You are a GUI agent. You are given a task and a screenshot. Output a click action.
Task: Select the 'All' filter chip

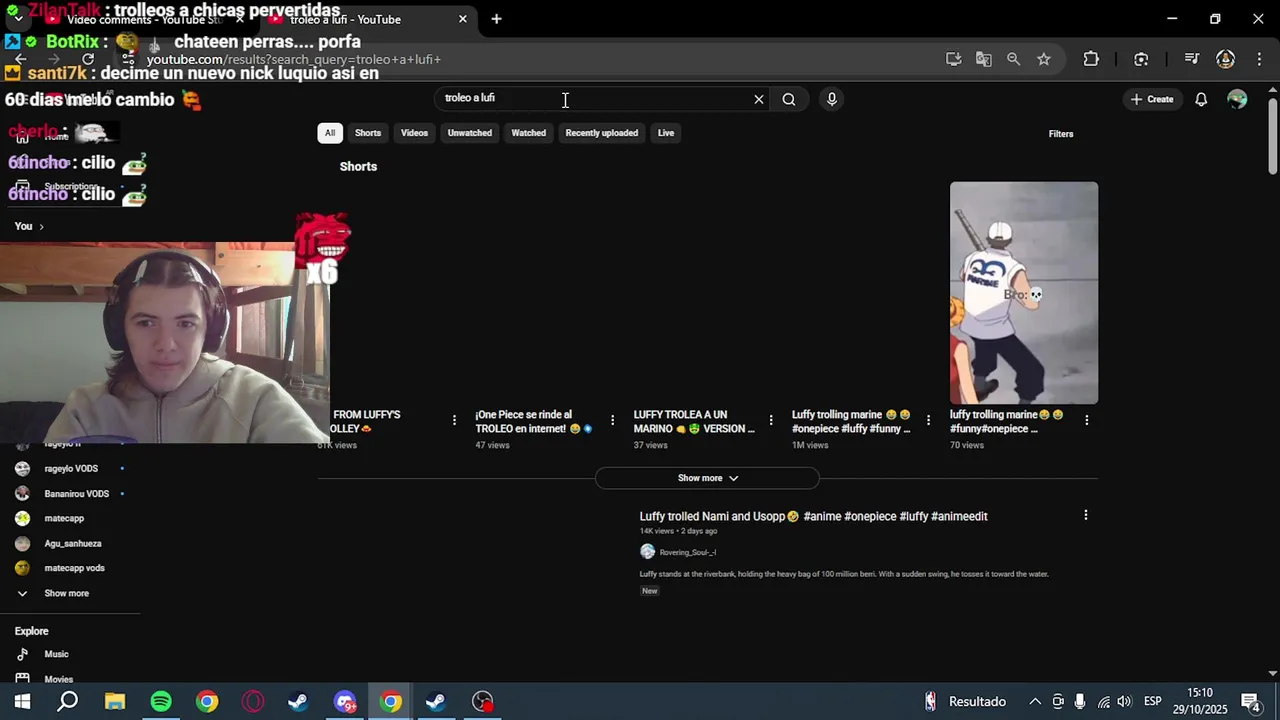[330, 133]
